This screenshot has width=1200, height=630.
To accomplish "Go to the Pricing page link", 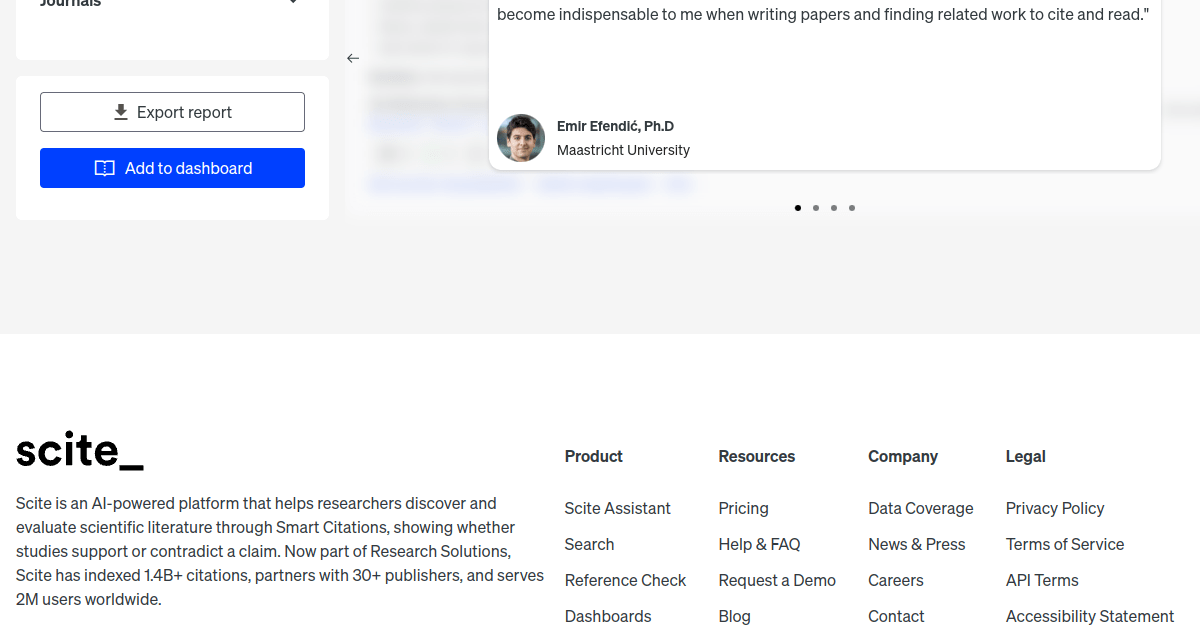I will tap(743, 508).
